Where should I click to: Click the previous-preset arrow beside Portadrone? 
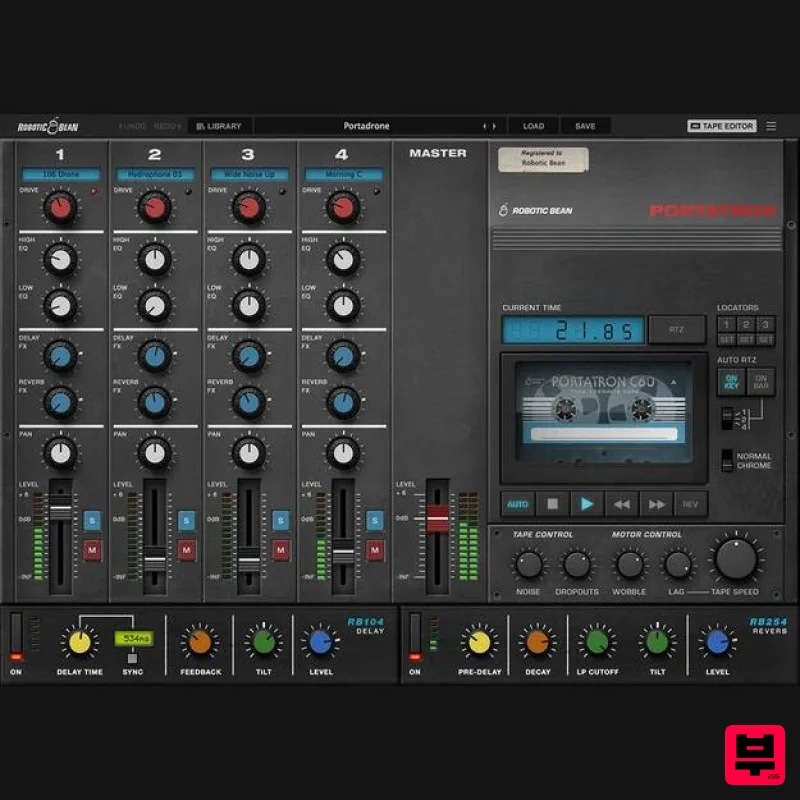click(x=484, y=125)
